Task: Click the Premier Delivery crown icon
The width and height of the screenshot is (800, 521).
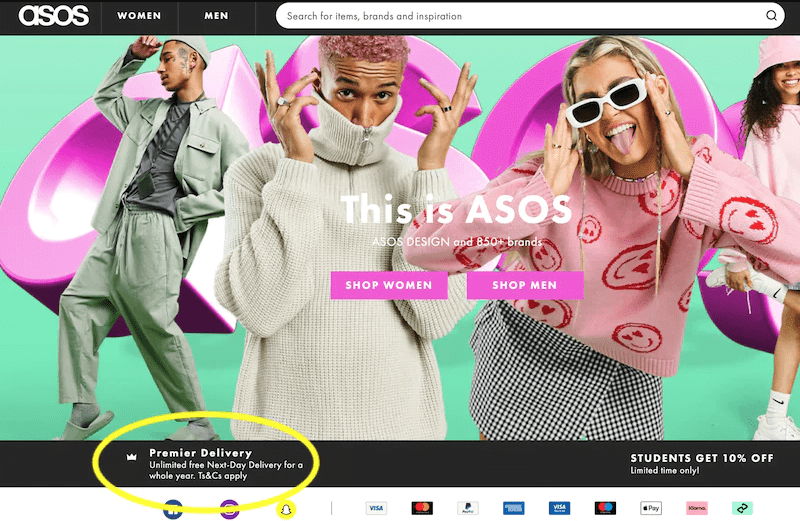Action: pos(131,457)
